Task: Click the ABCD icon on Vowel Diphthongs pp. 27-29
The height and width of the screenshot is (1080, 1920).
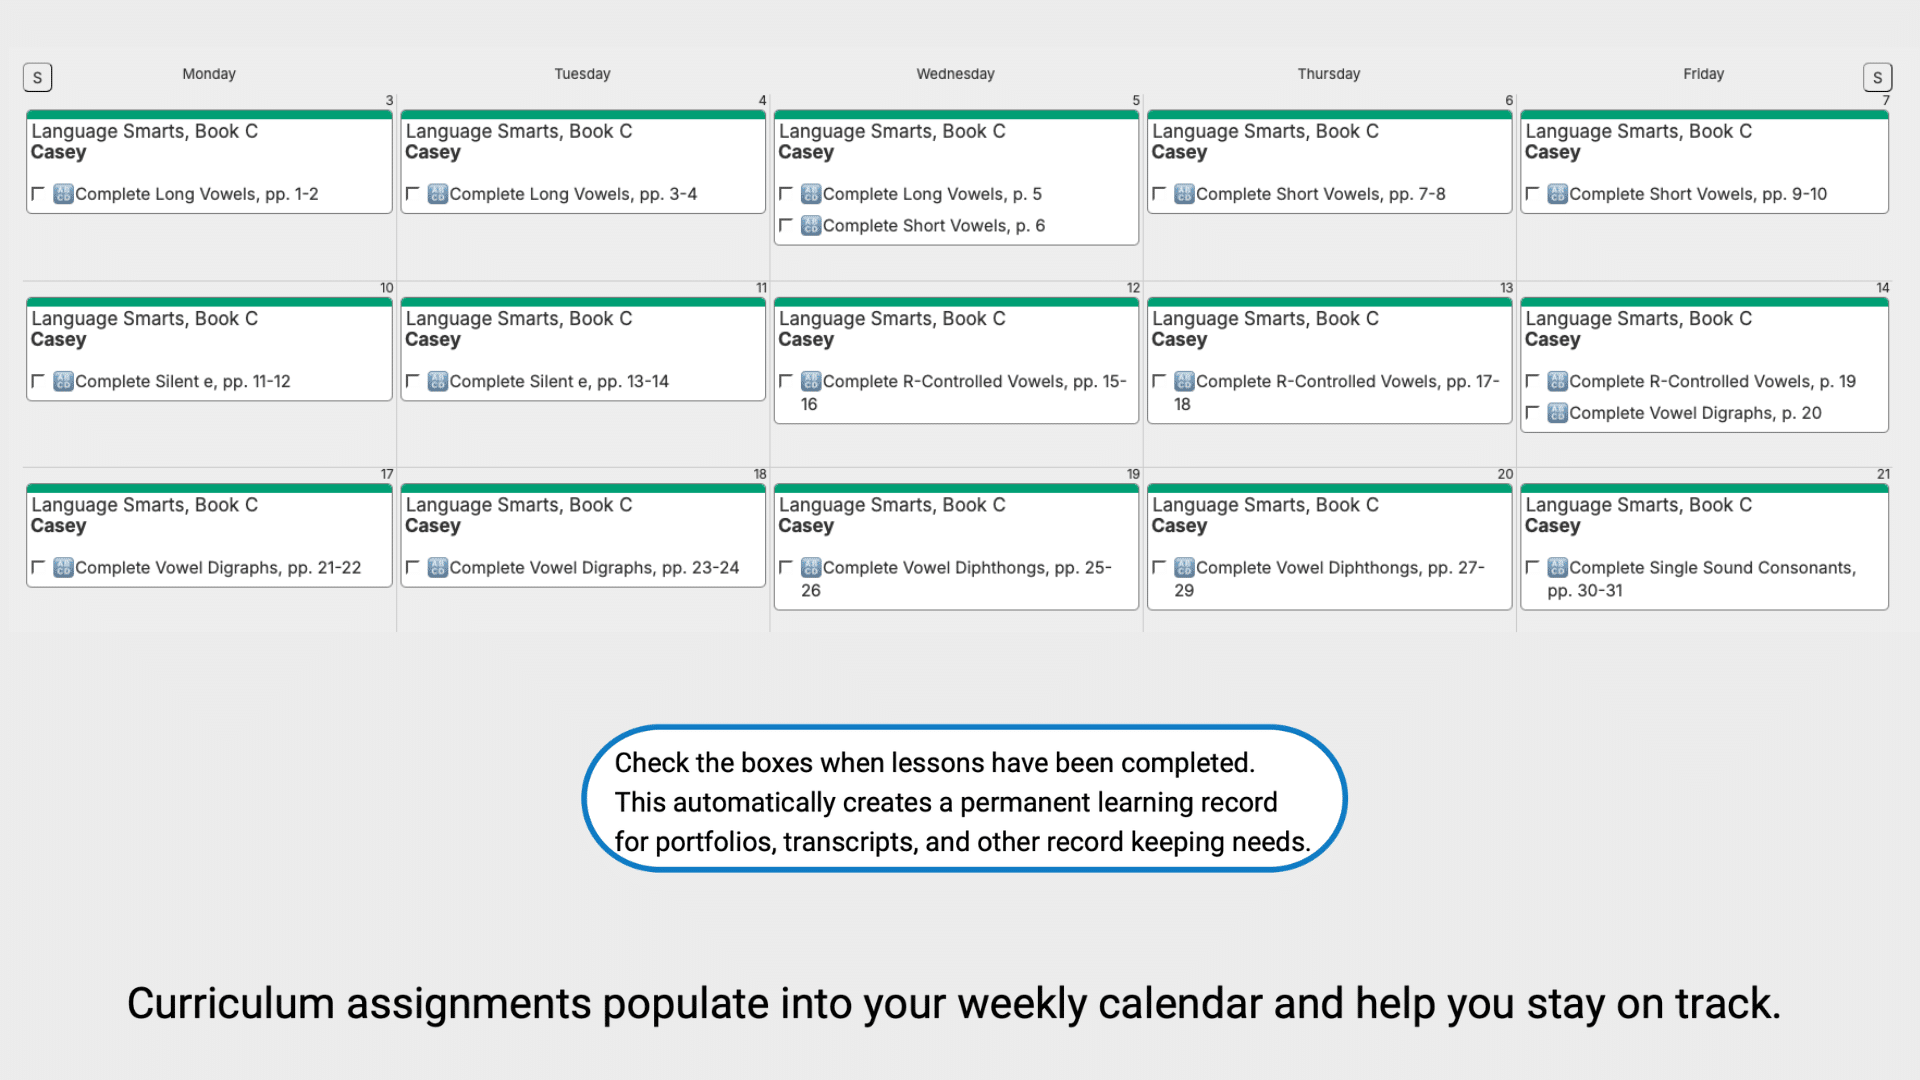Action: coord(1183,567)
